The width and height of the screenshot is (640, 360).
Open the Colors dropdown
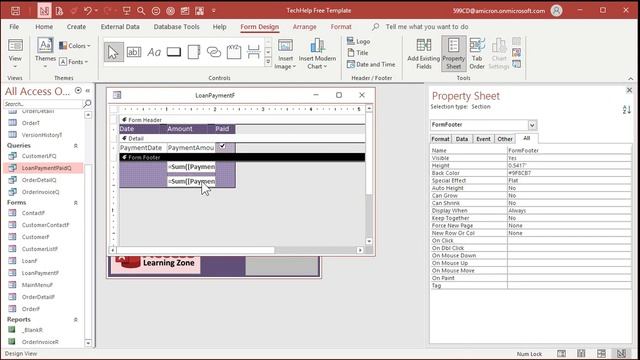pyautogui.click(x=75, y=46)
